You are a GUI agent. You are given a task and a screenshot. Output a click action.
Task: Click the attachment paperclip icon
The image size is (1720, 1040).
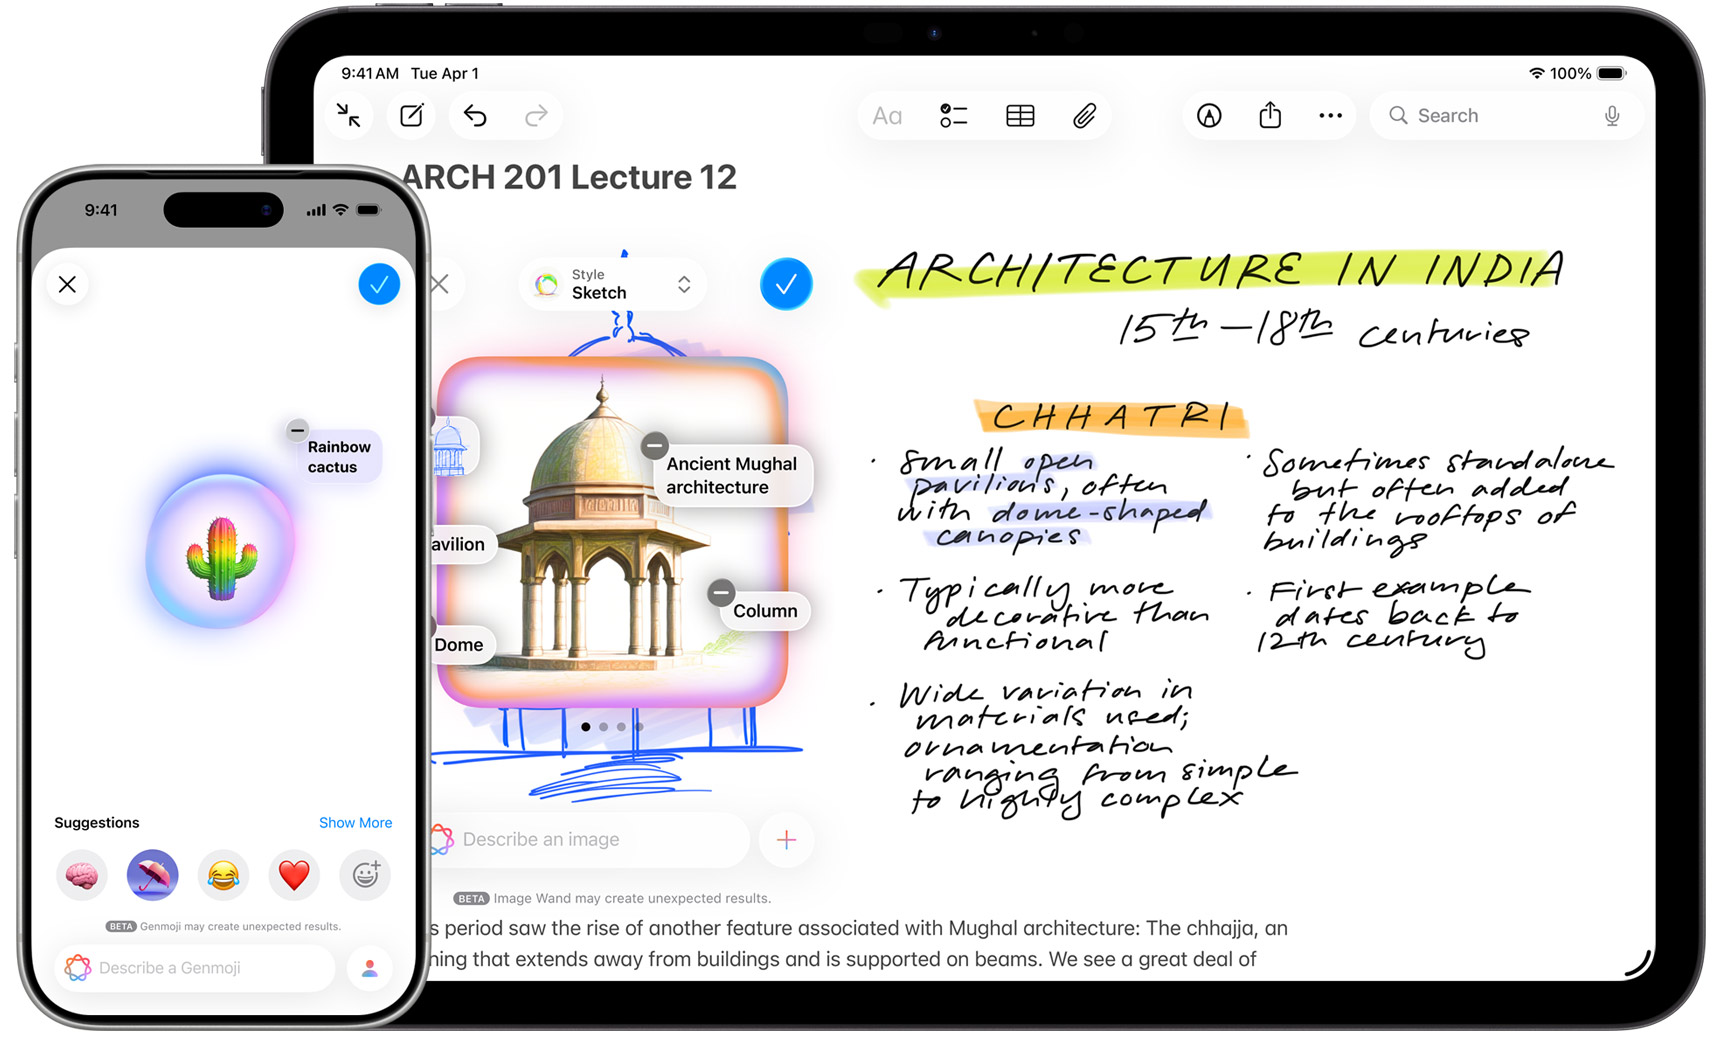[x=1087, y=115]
